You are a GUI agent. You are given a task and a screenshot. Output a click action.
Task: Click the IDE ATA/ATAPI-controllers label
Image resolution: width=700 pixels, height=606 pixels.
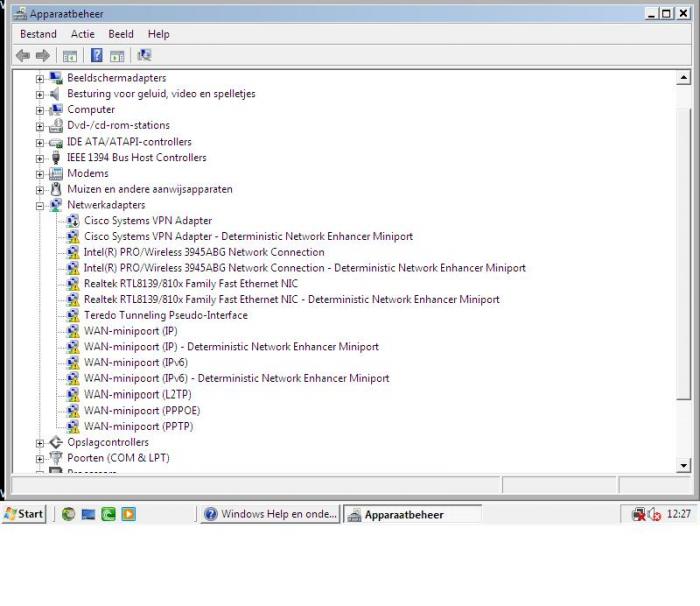pos(129,142)
